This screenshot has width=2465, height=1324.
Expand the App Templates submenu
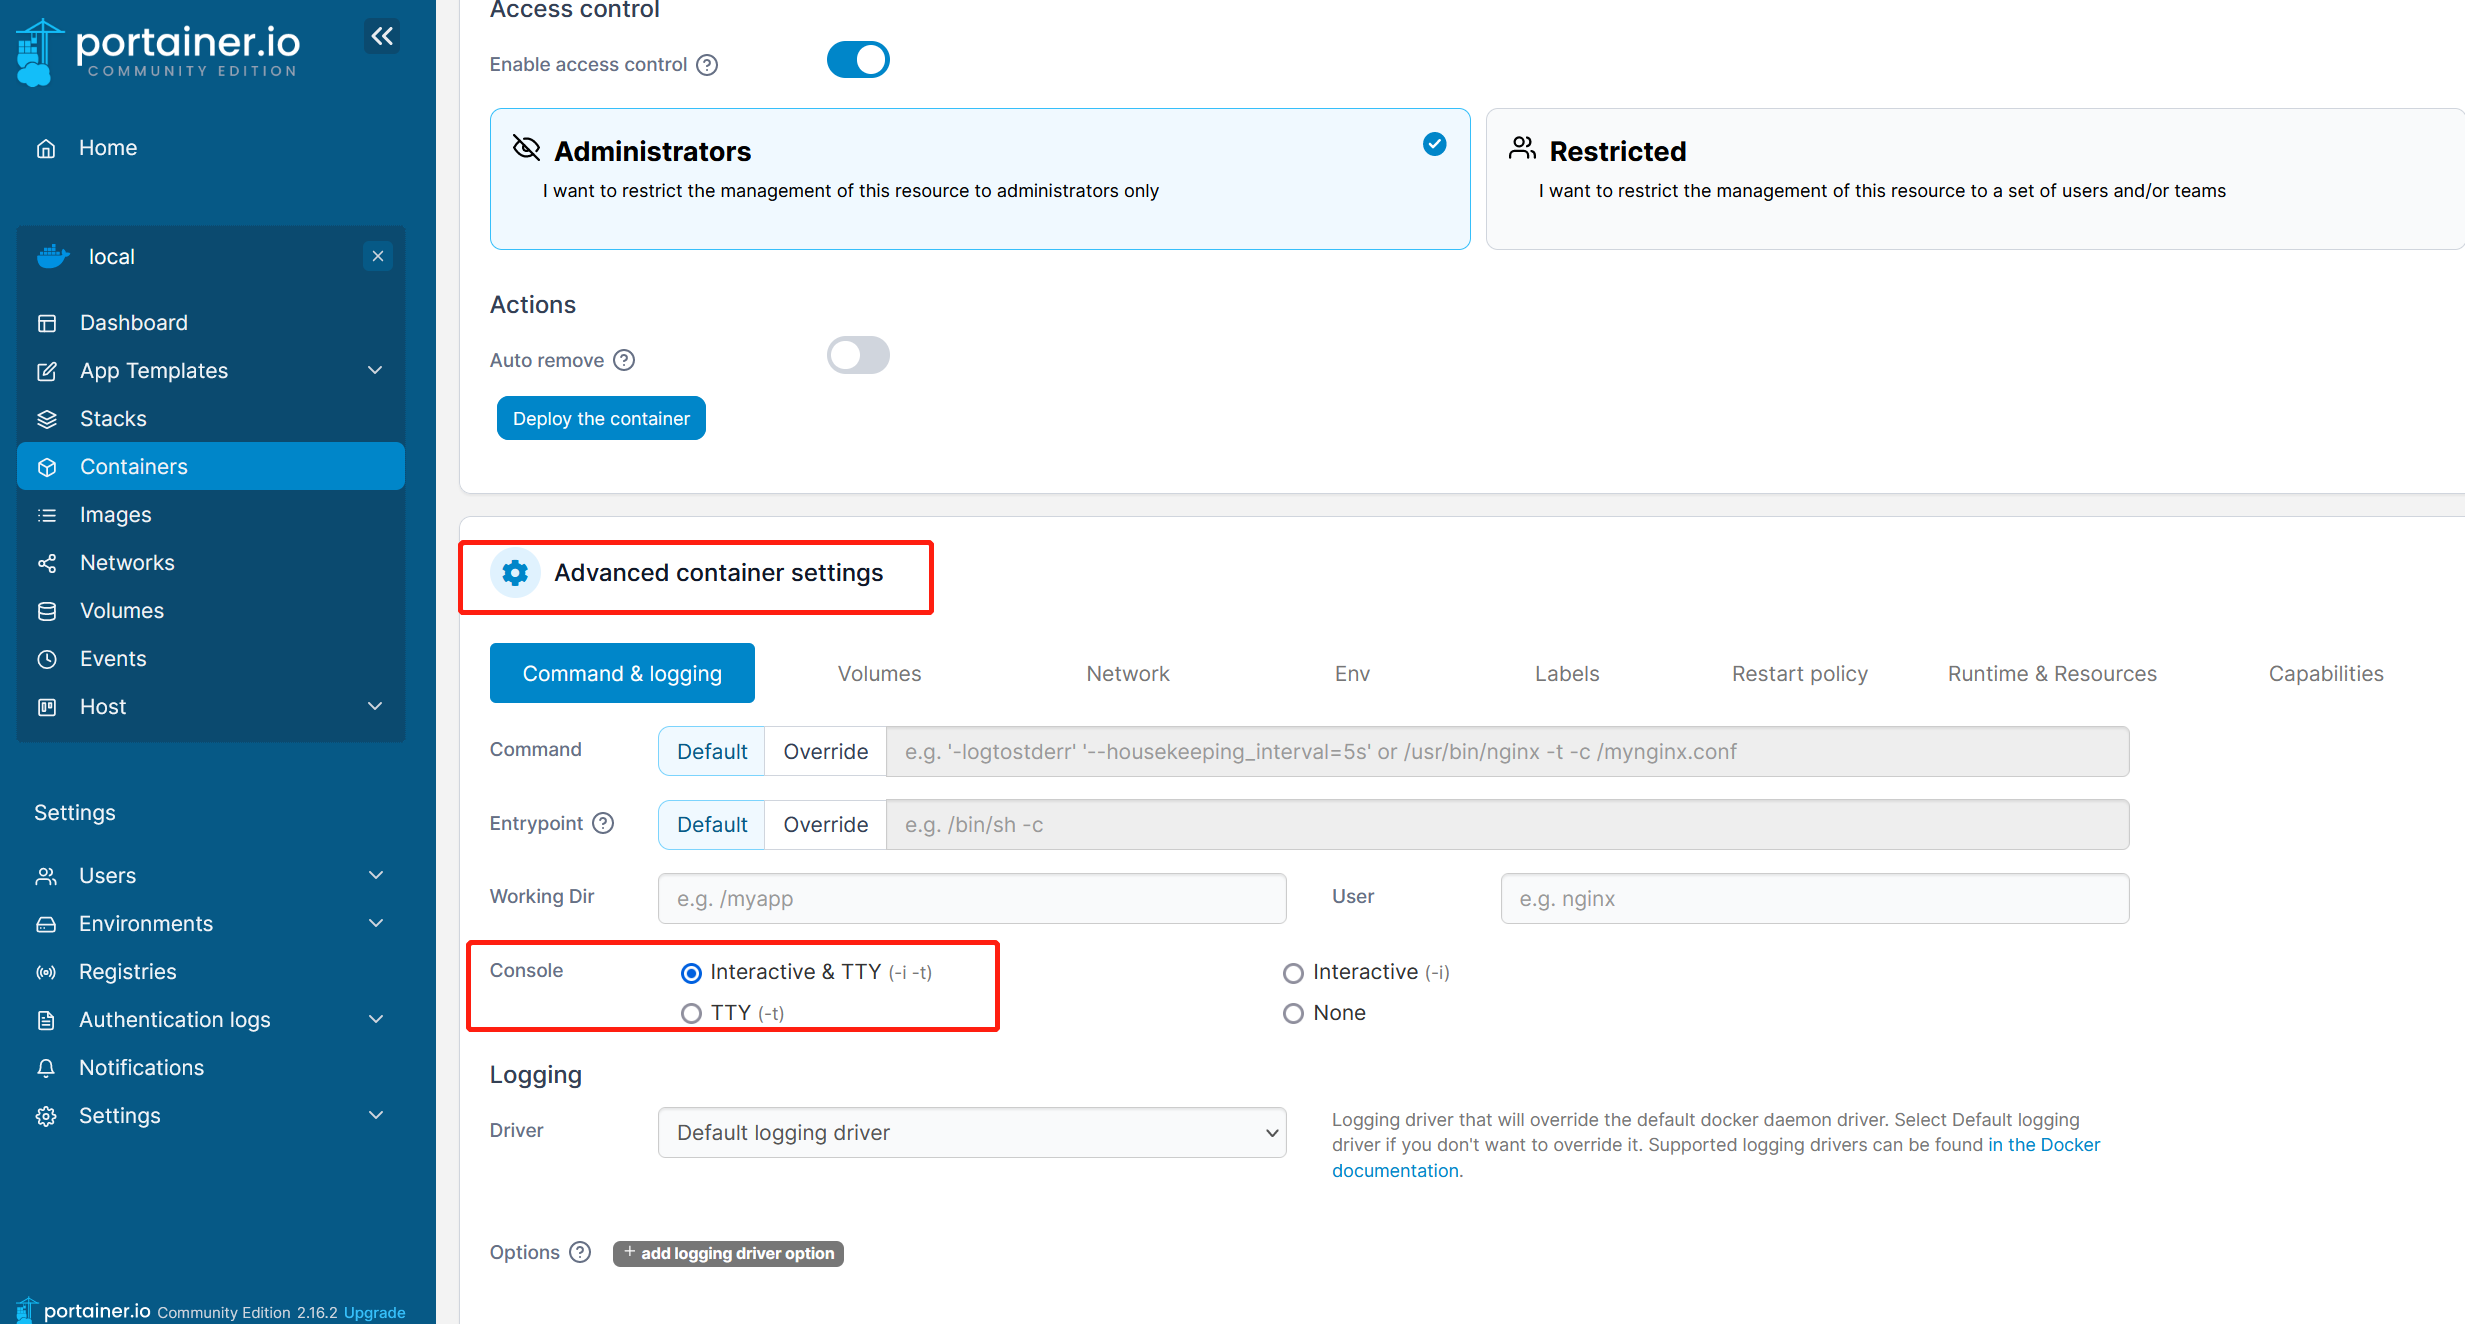[x=375, y=371]
